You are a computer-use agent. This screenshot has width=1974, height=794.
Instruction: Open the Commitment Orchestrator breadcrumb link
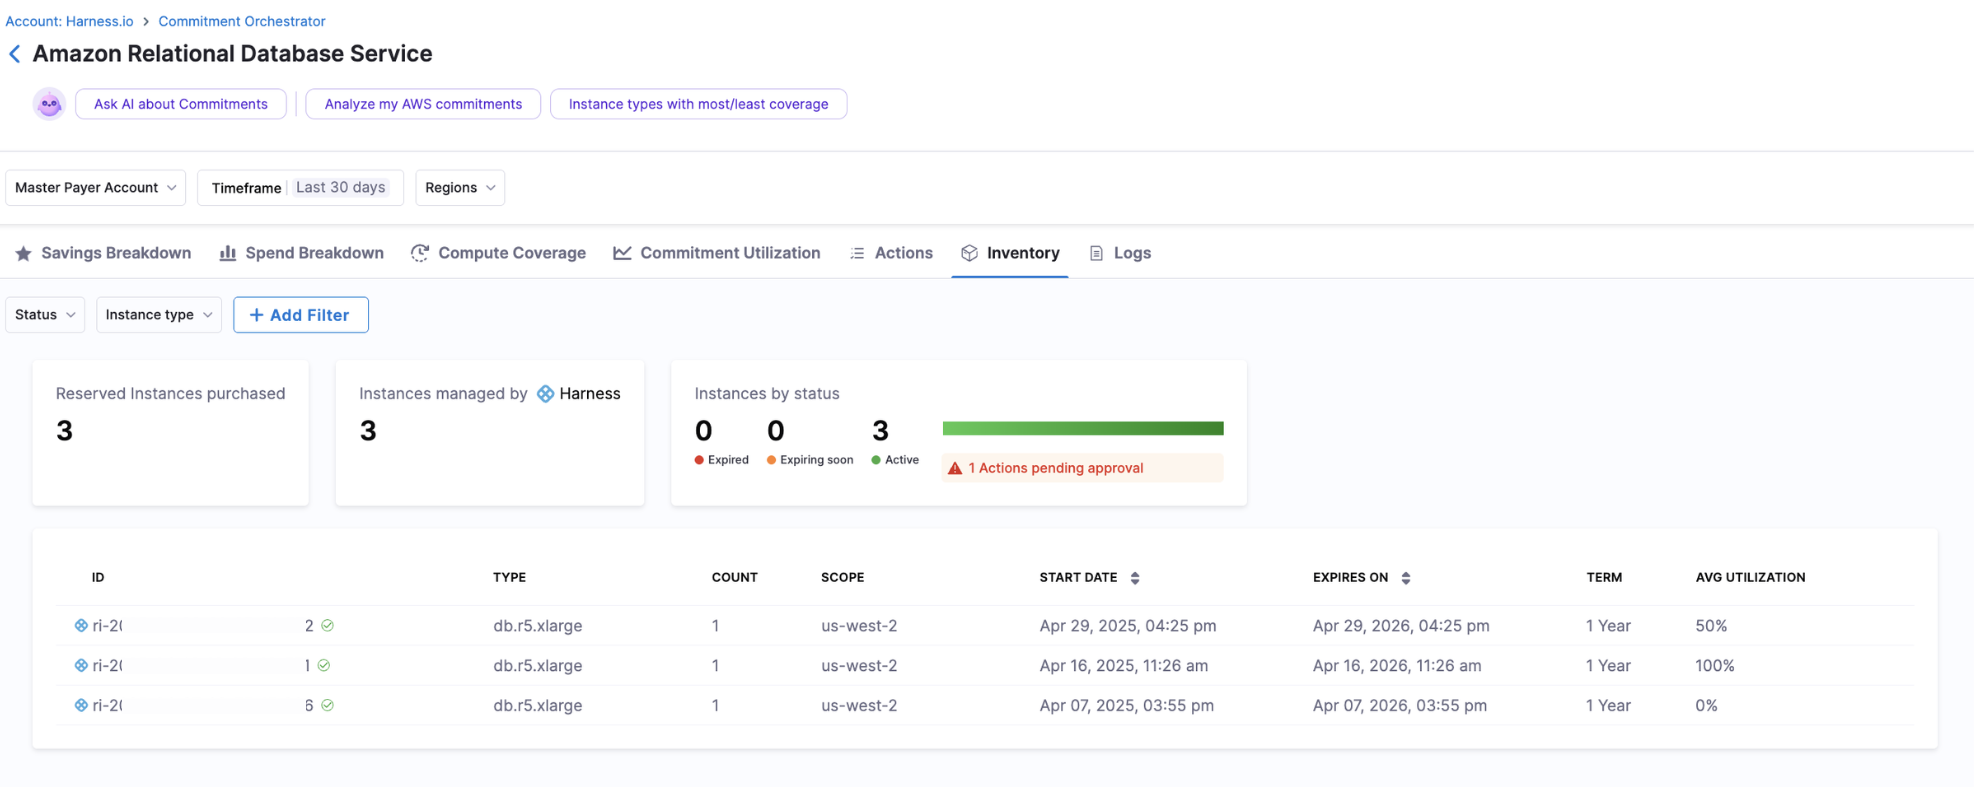[x=242, y=21]
